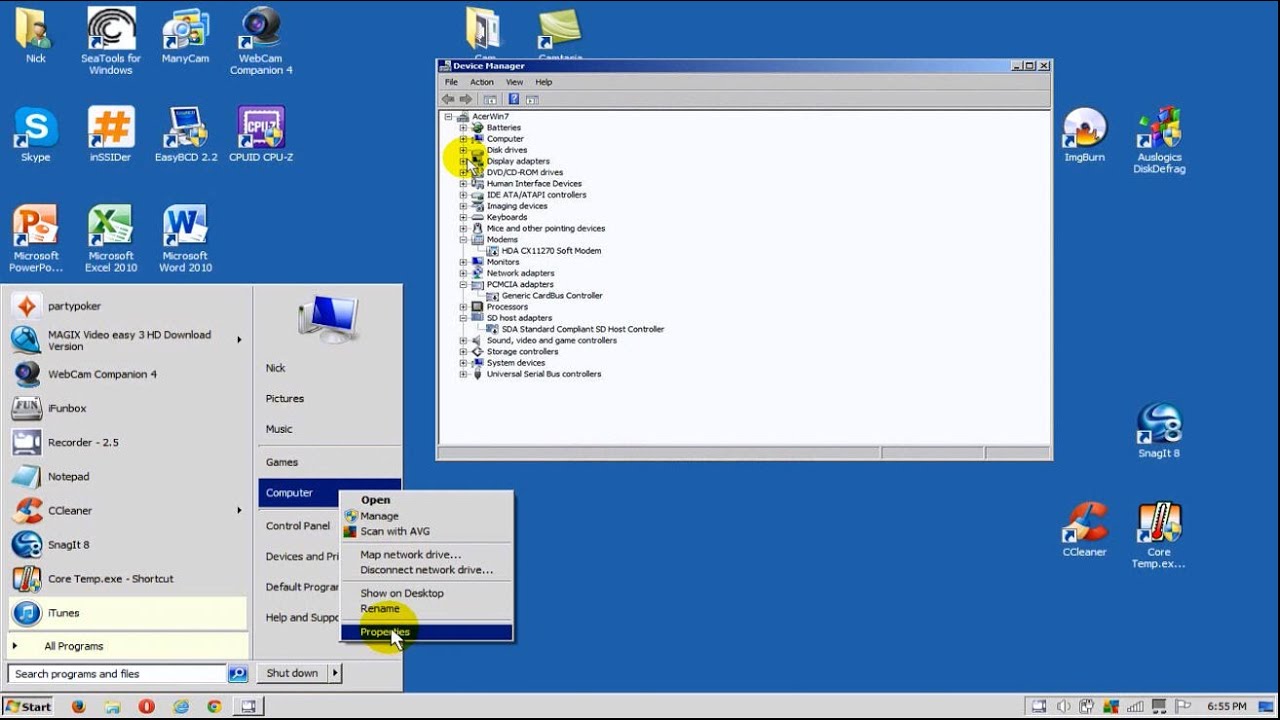Open Music from Start menu
This screenshot has width=1280, height=720.
click(279, 429)
